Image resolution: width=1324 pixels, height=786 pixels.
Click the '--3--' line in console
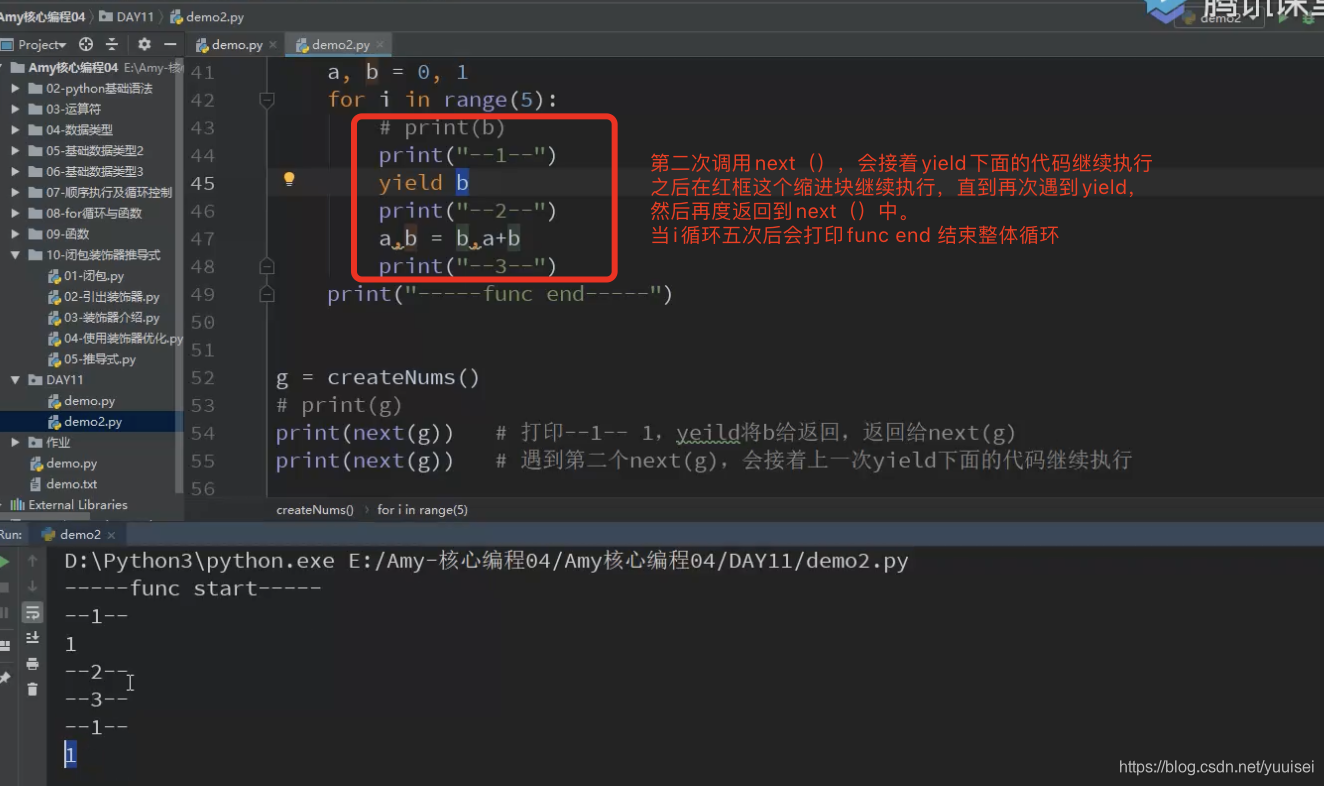point(96,700)
